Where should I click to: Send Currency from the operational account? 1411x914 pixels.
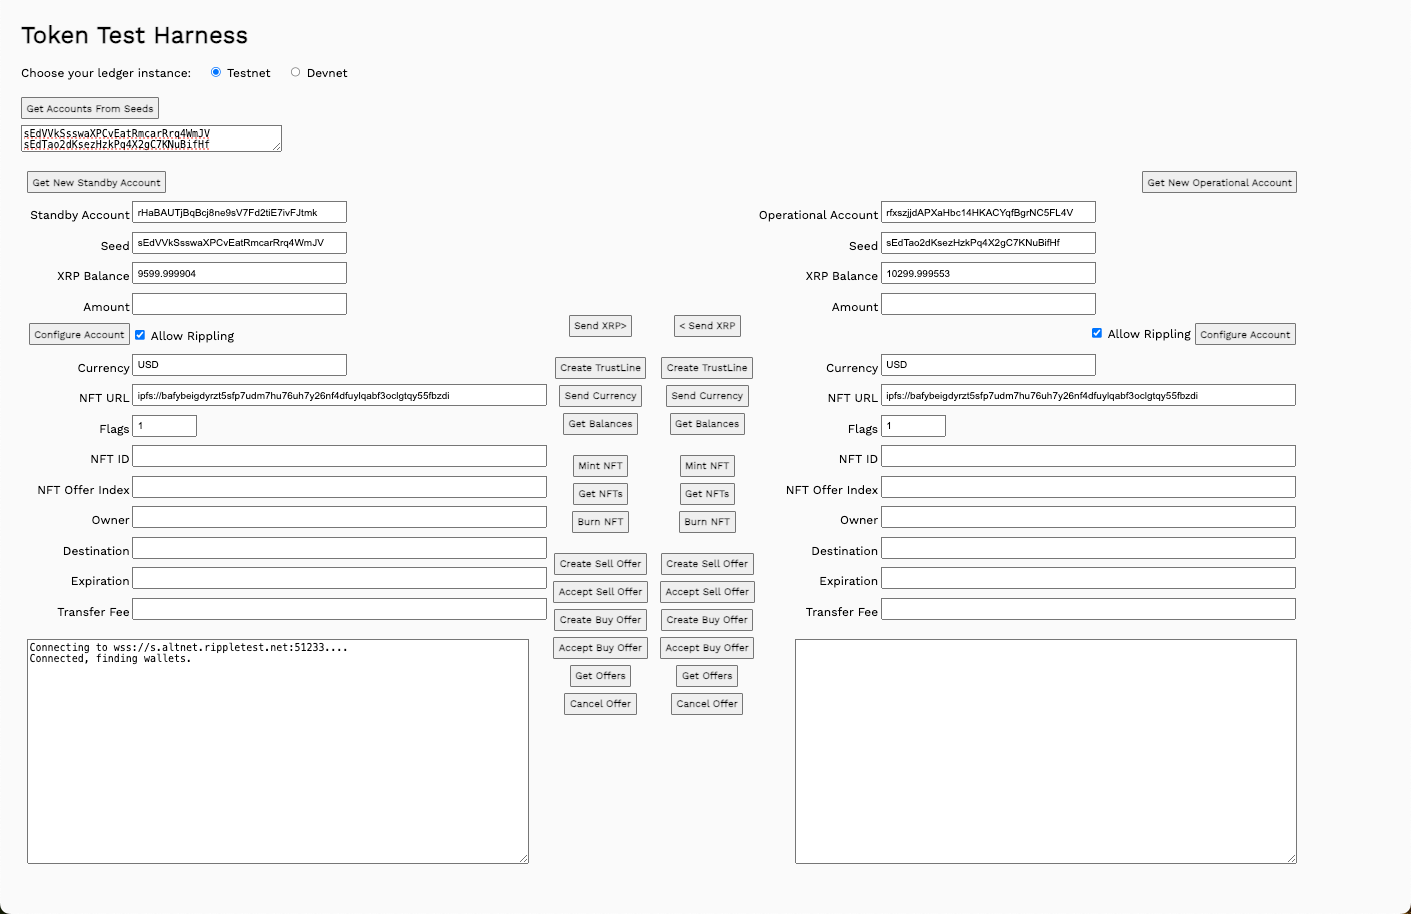click(706, 395)
